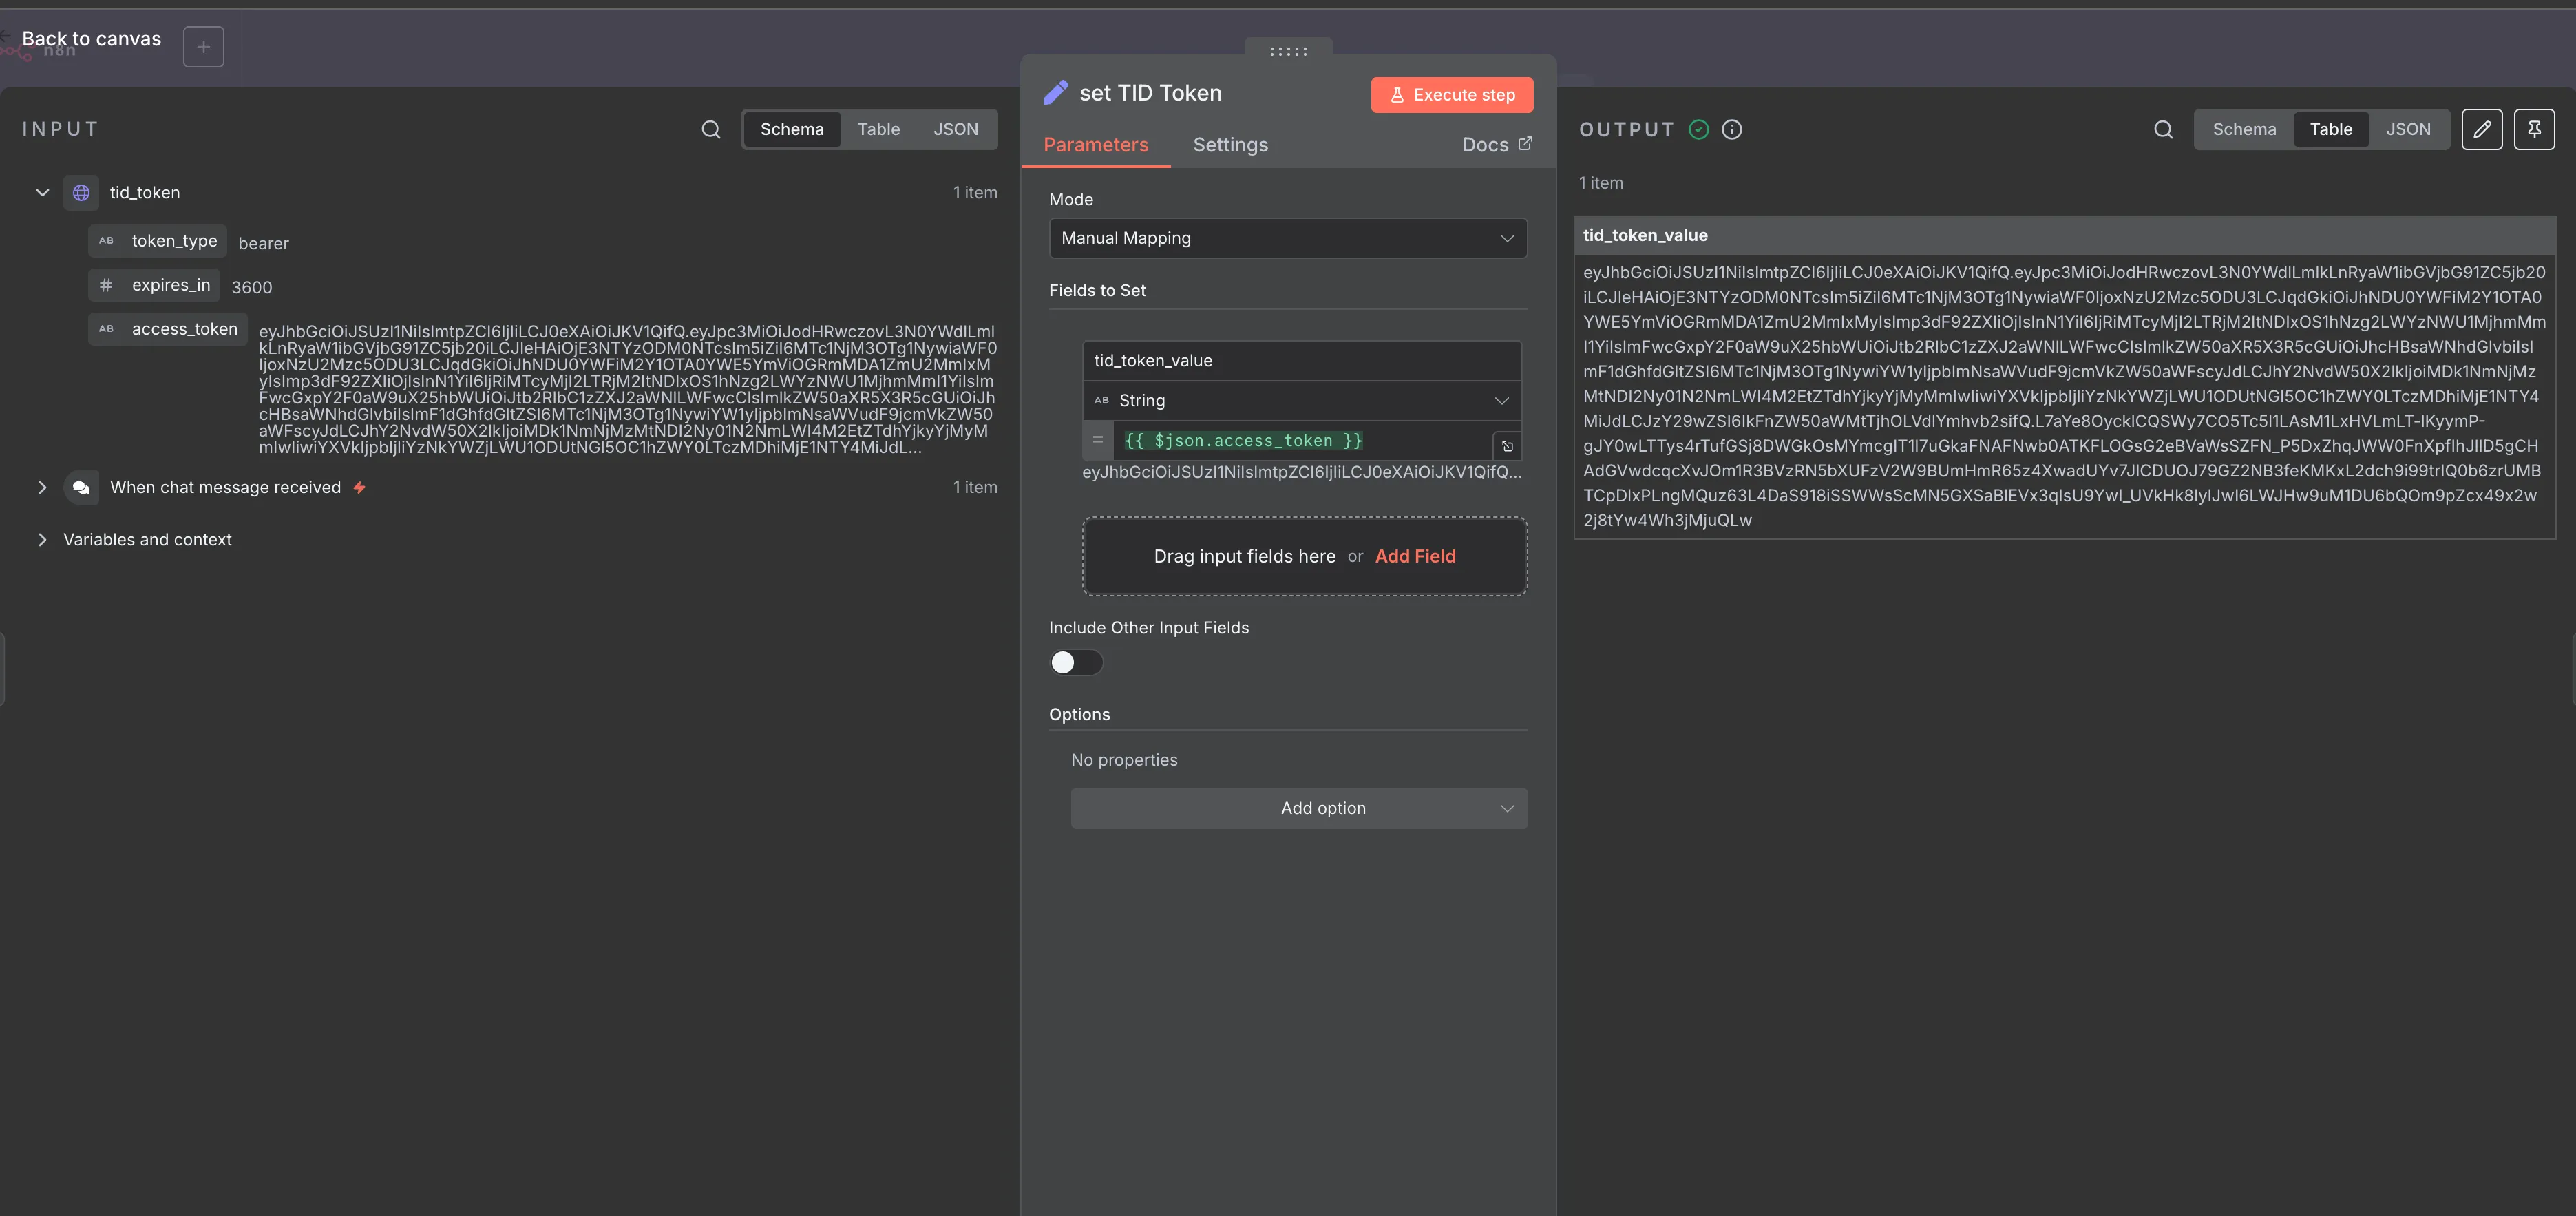The image size is (2576, 1216).
Task: Open the Mode Manual Mapping dropdown
Action: click(1288, 238)
